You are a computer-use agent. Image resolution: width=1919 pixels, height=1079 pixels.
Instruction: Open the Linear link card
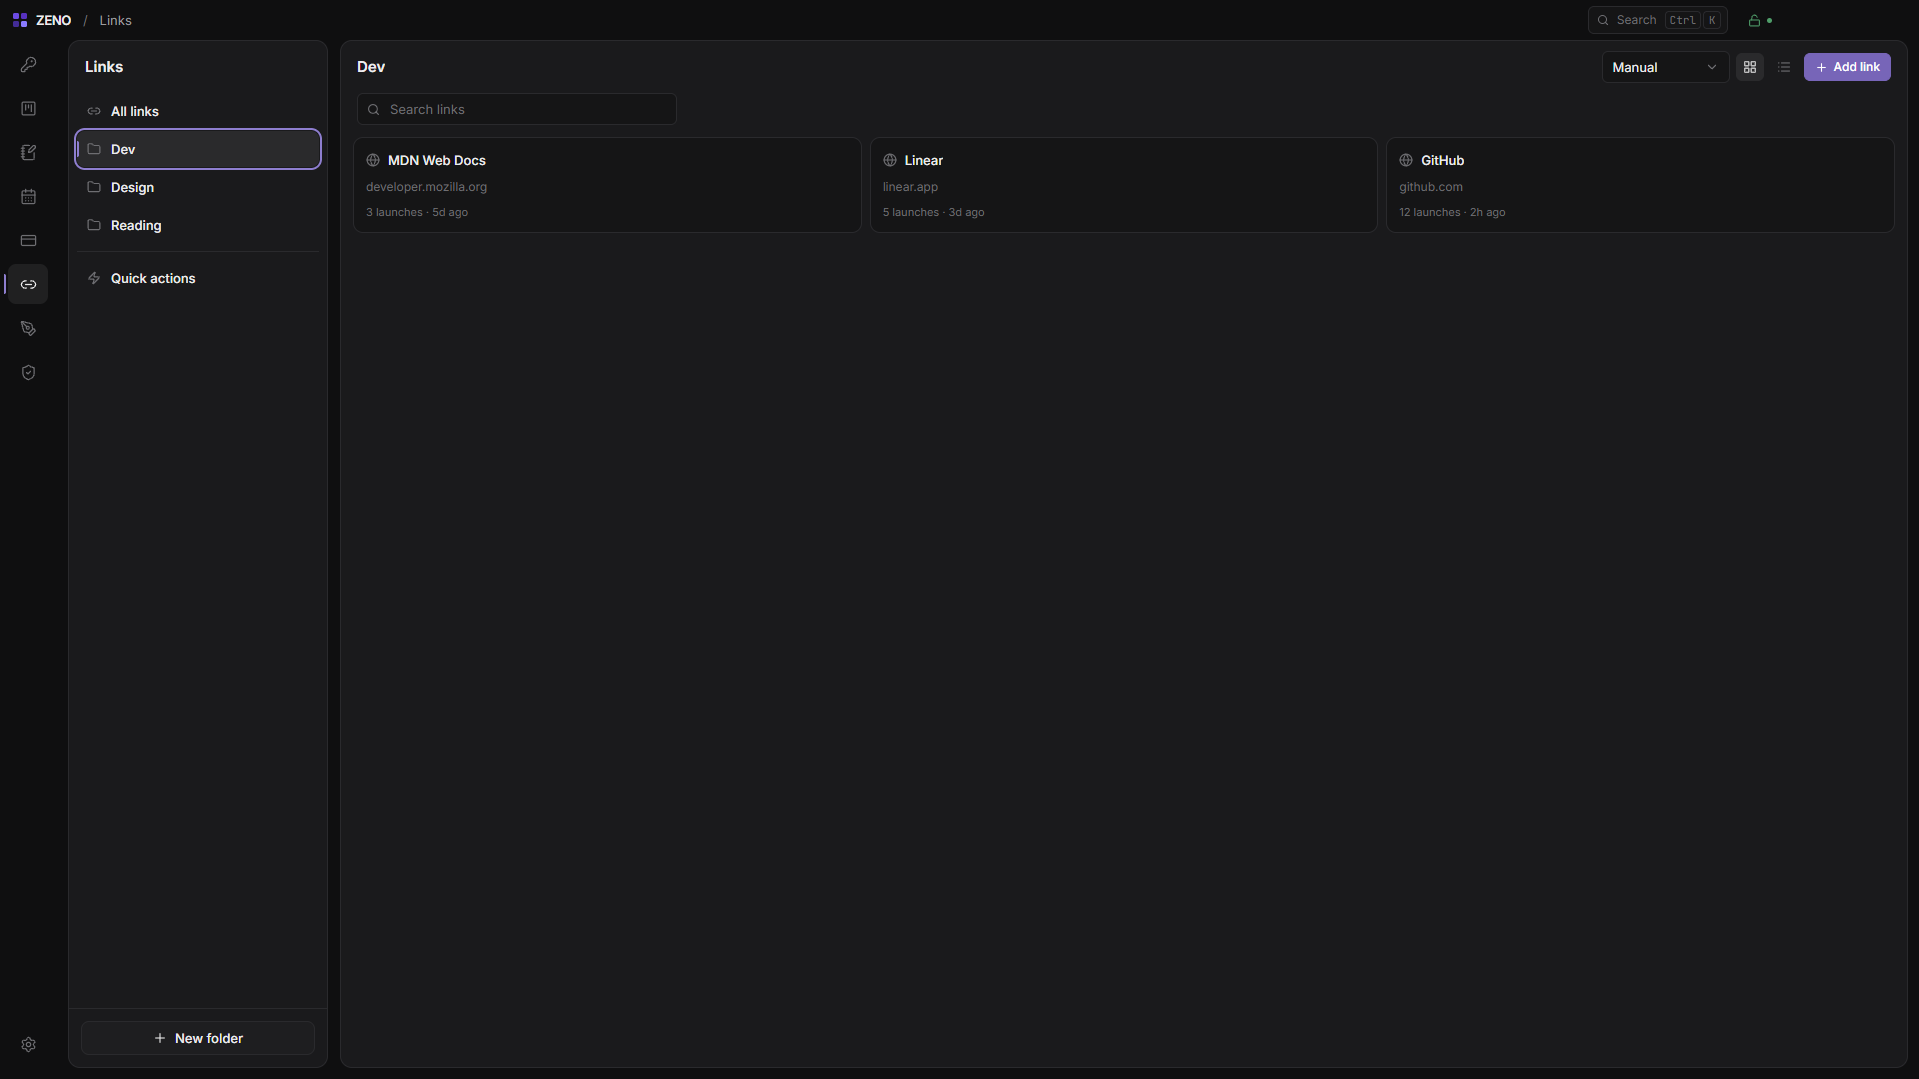click(x=1123, y=185)
